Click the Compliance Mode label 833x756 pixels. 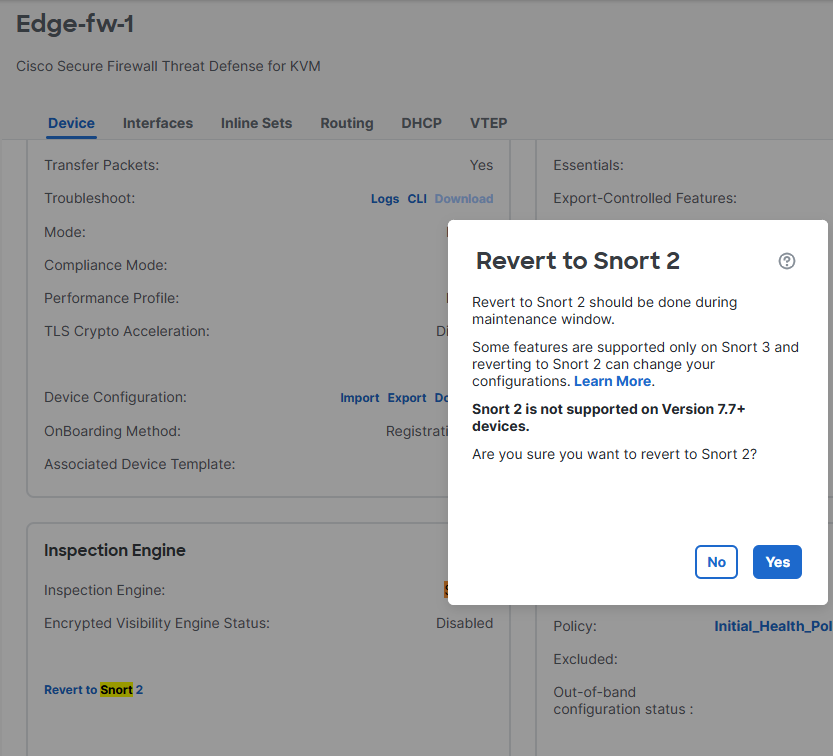tap(106, 265)
